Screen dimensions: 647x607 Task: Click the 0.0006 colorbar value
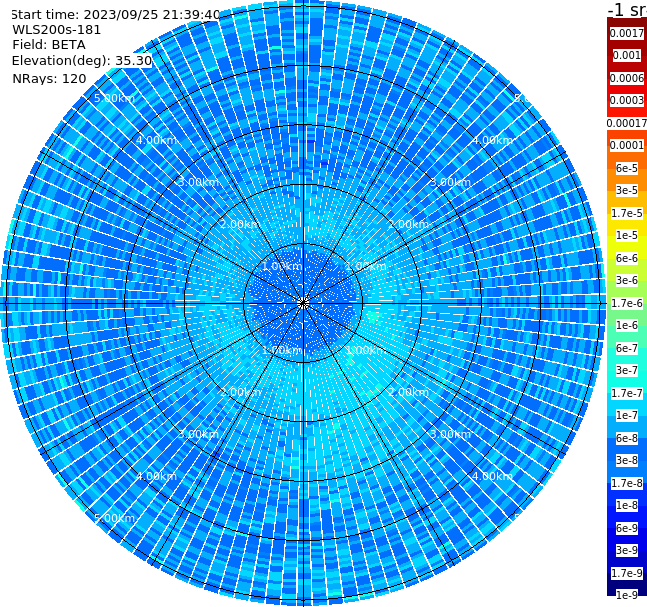[627, 78]
